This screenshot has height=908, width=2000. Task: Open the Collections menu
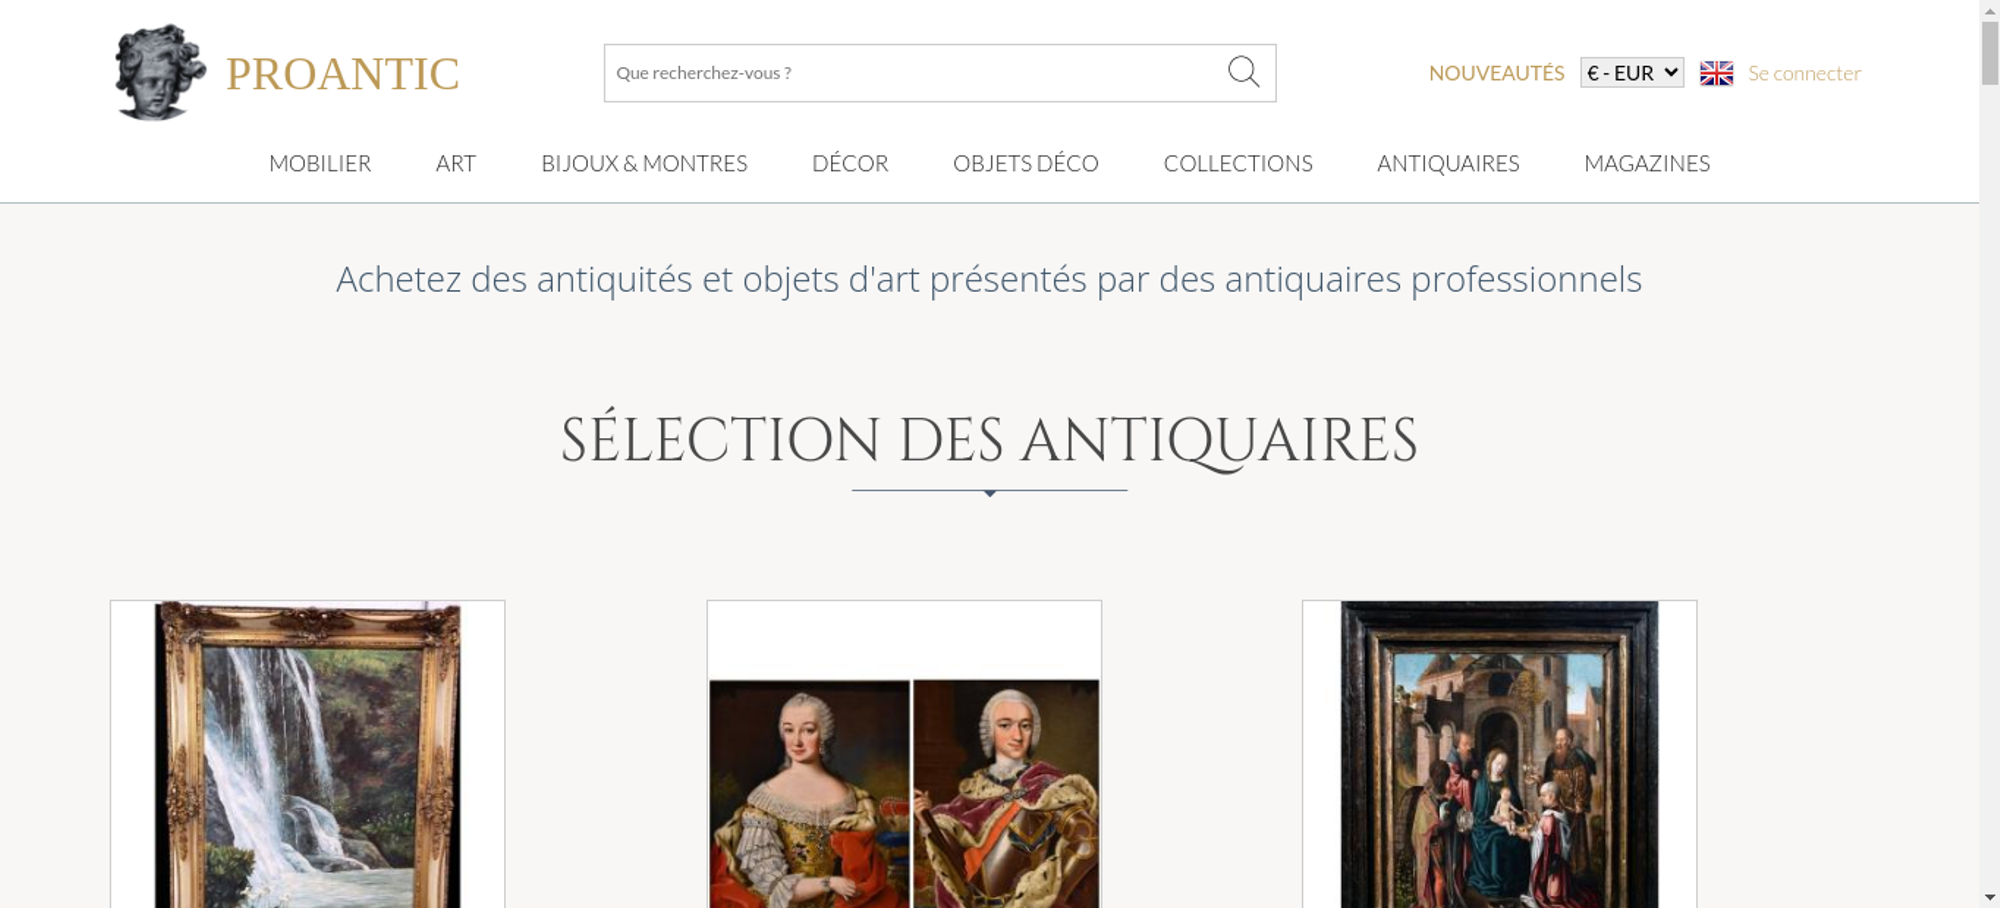coord(1238,163)
